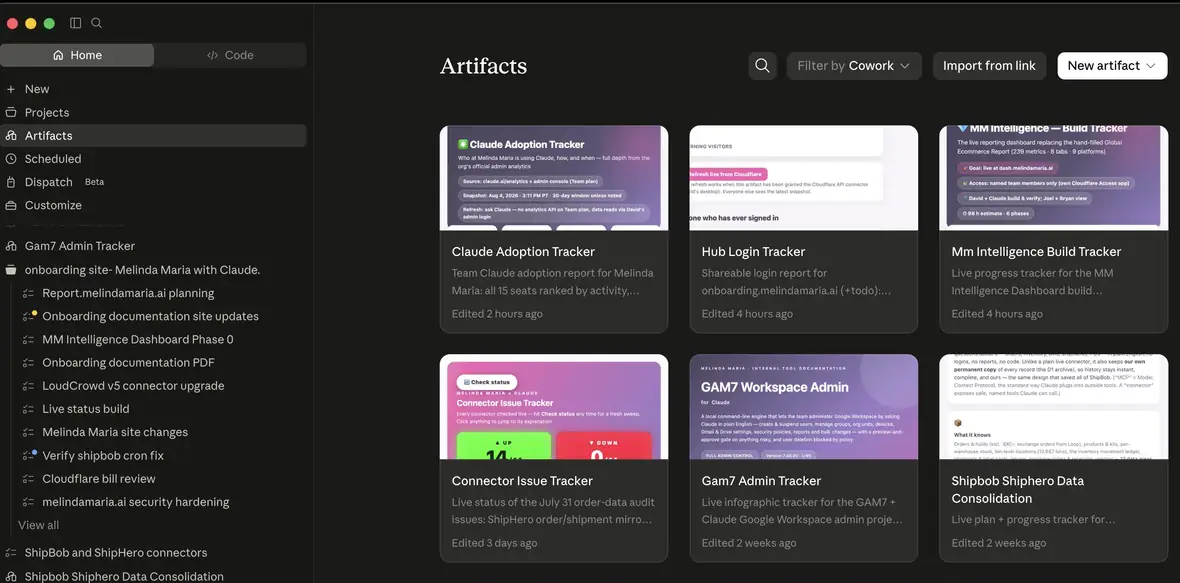This screenshot has width=1180, height=583.
Task: Open Scheduled in the sidebar
Action: click(x=154, y=159)
